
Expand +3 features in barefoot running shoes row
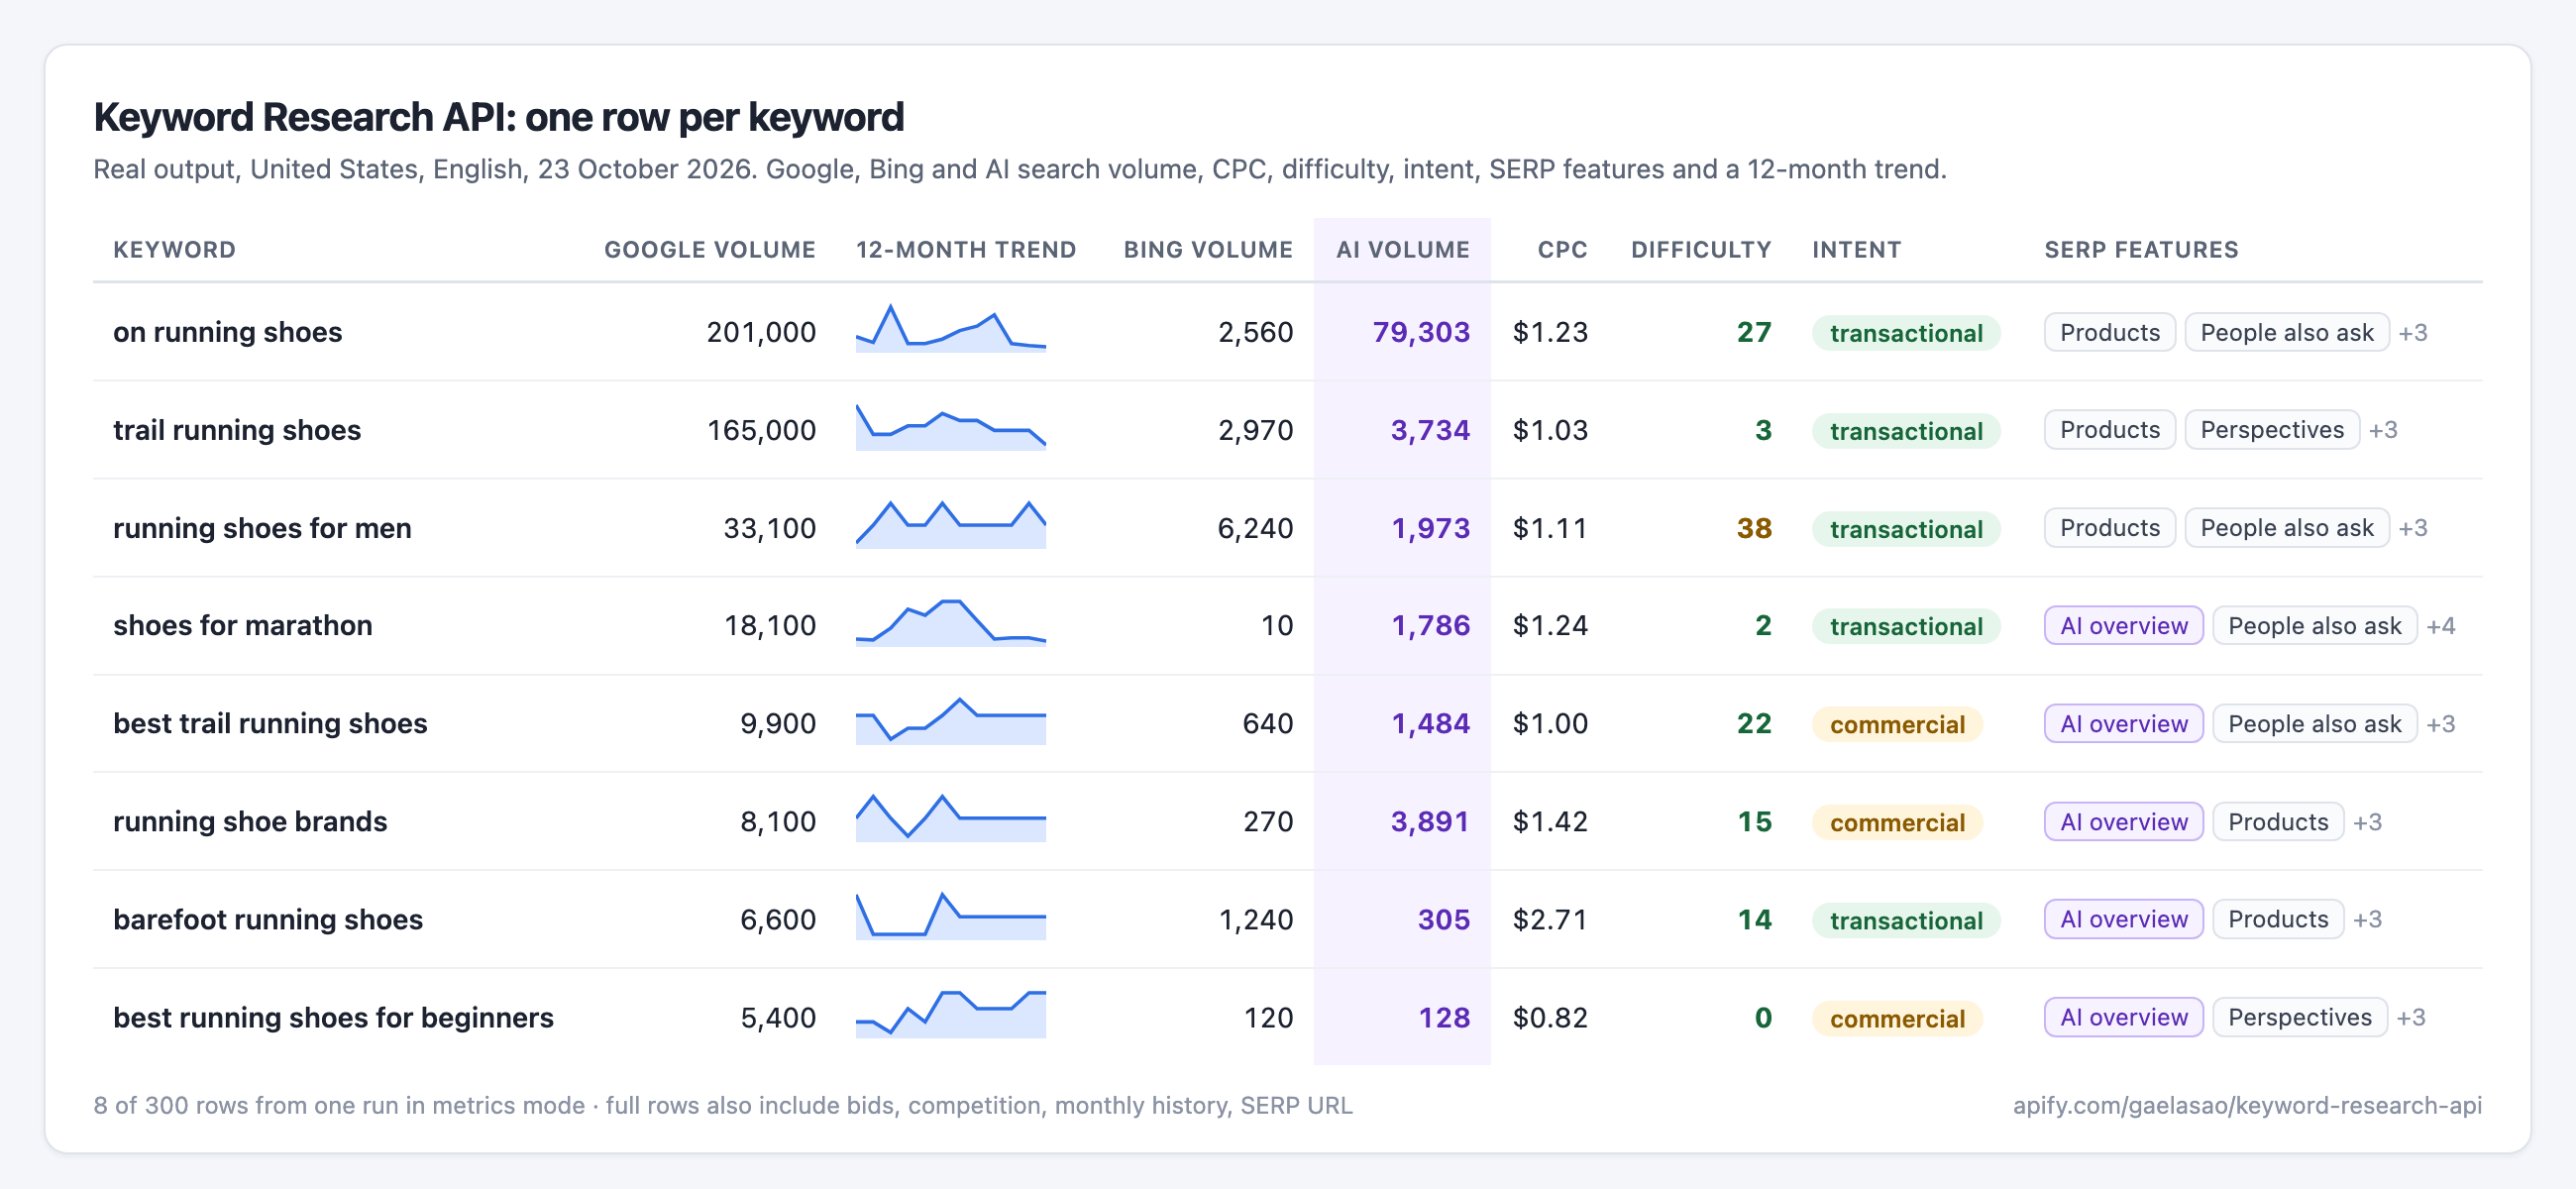click(x=2367, y=919)
